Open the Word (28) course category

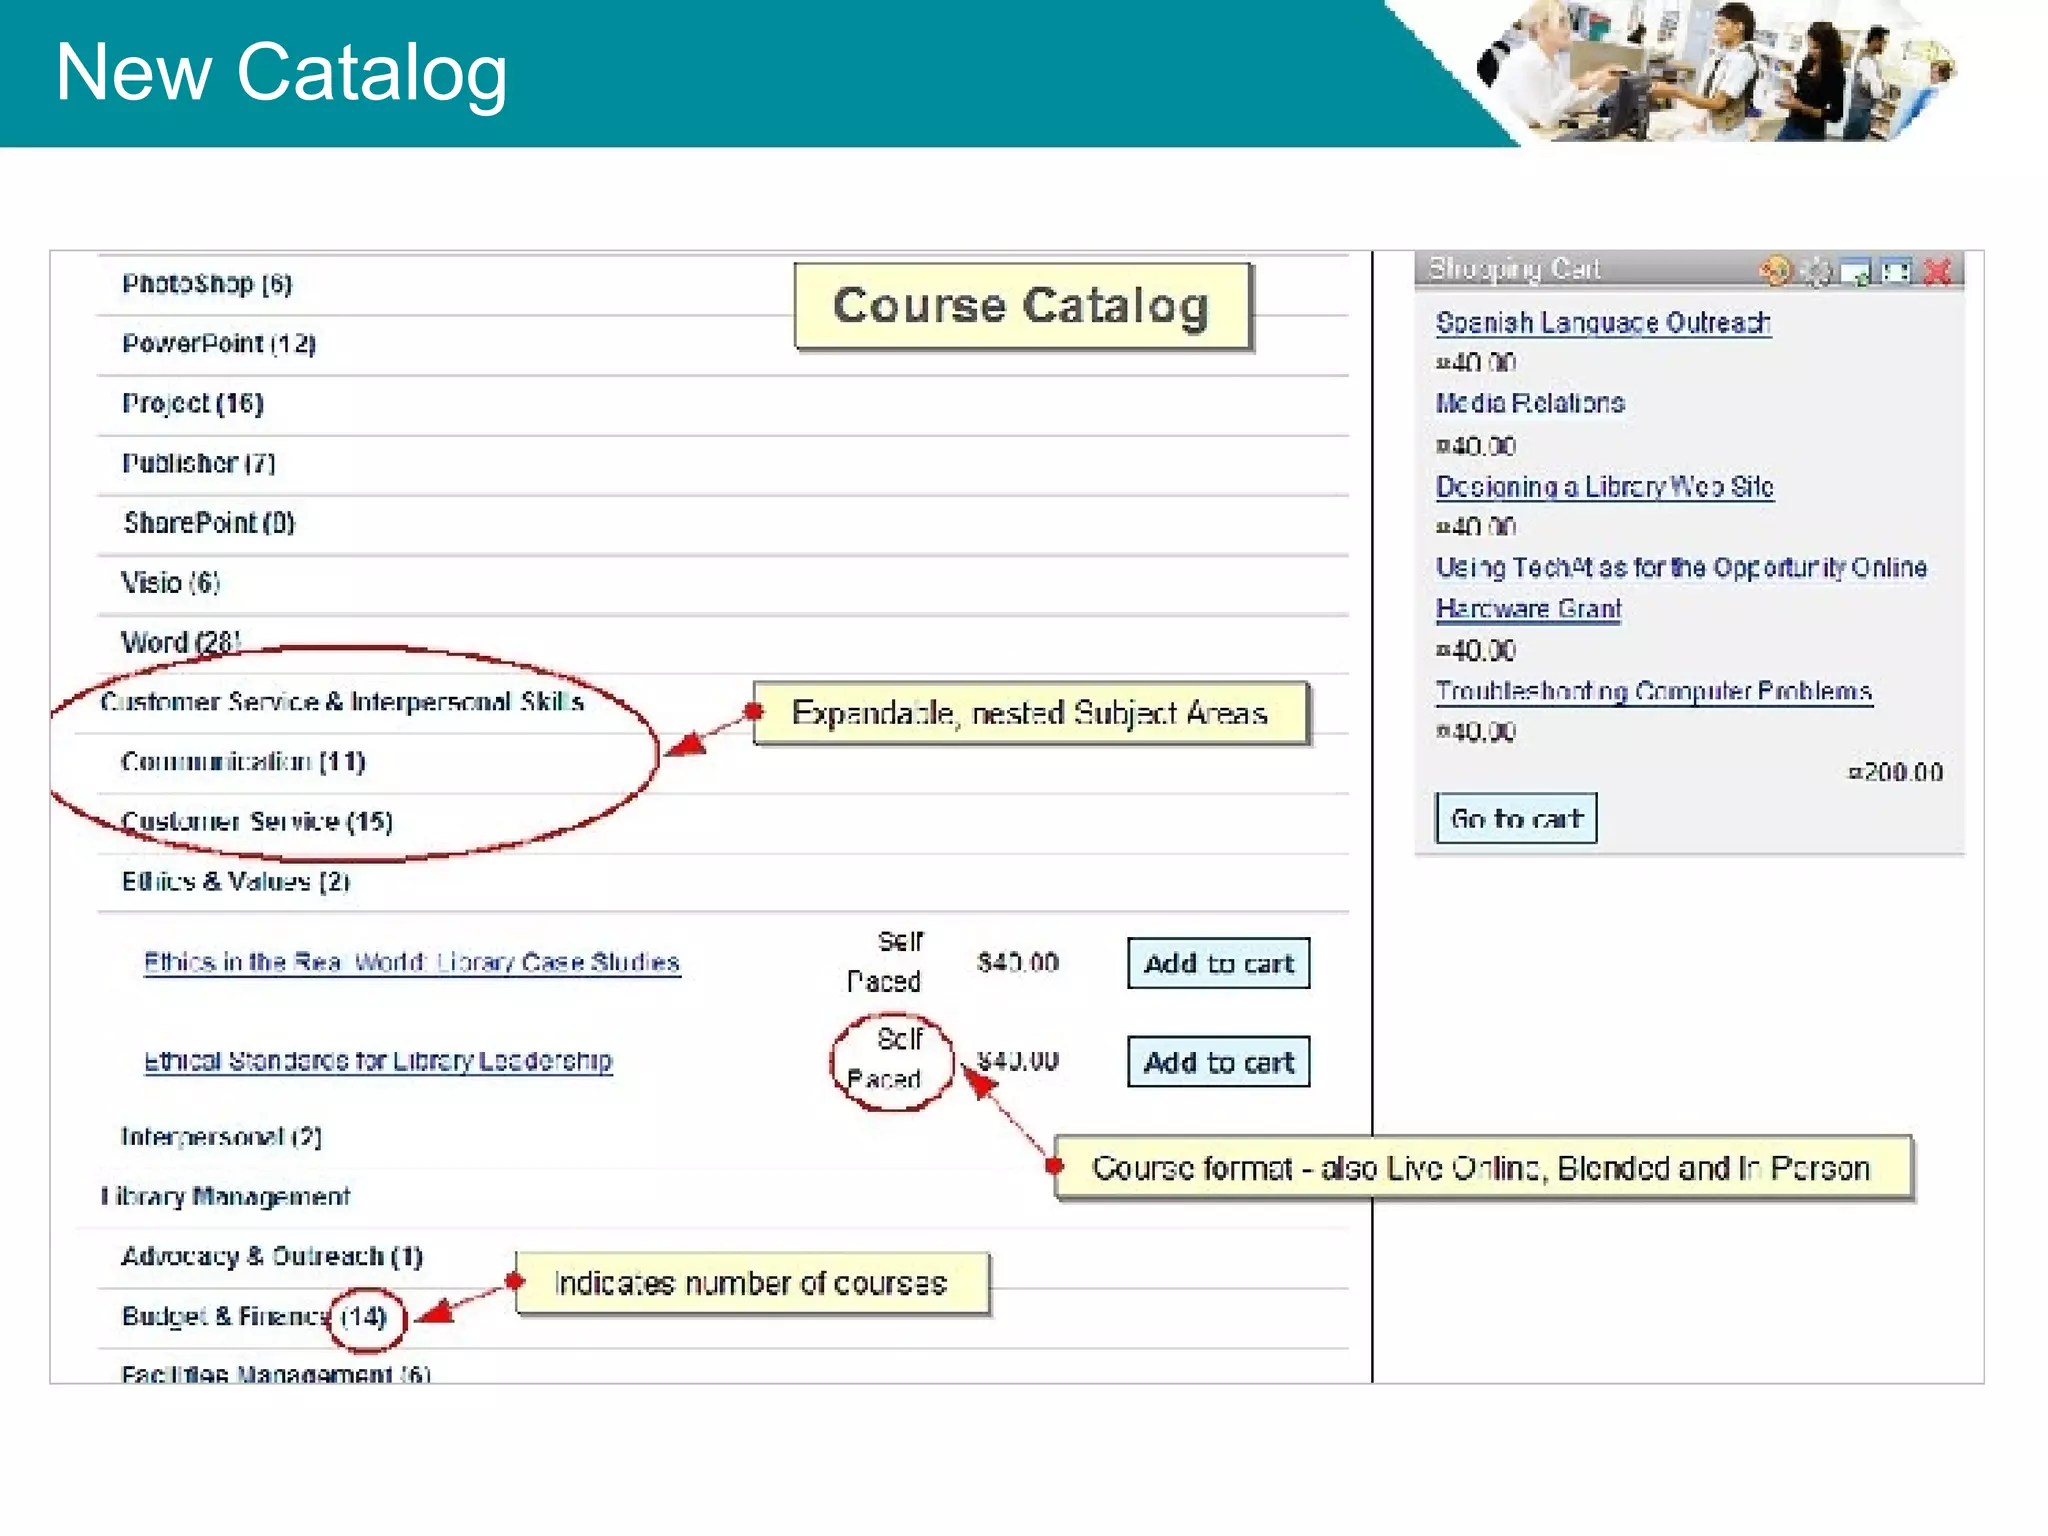(x=181, y=642)
